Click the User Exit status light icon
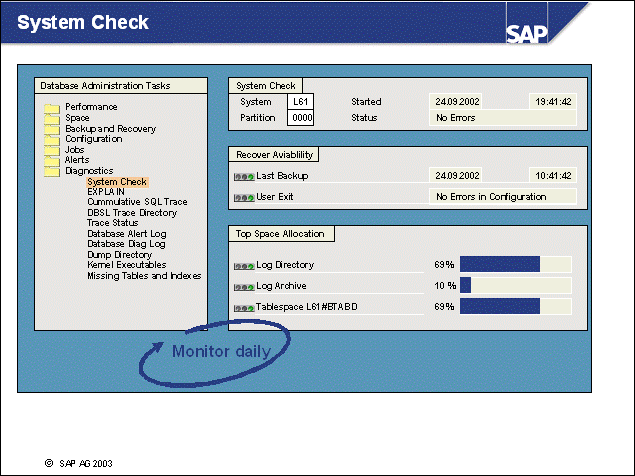The height and width of the screenshot is (476, 635). coord(243,198)
